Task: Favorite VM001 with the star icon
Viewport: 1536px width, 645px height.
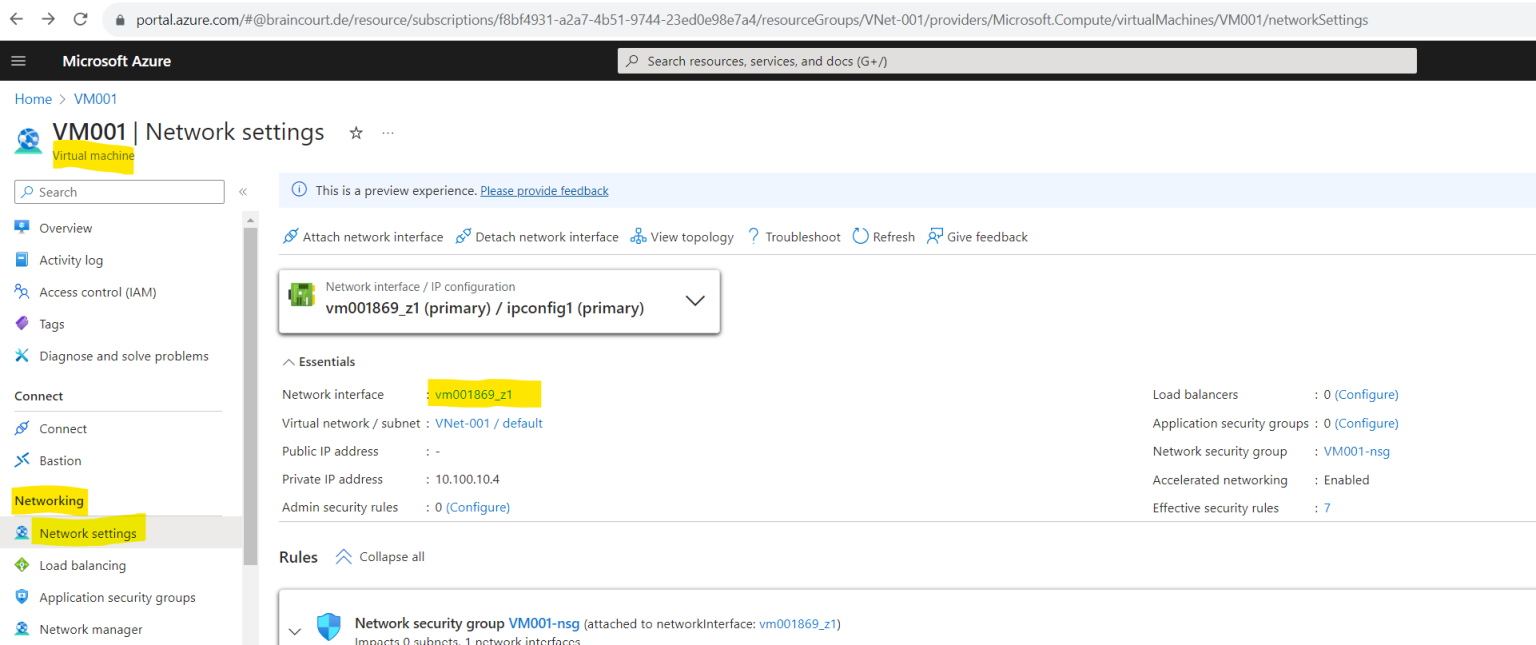Action: [x=356, y=132]
